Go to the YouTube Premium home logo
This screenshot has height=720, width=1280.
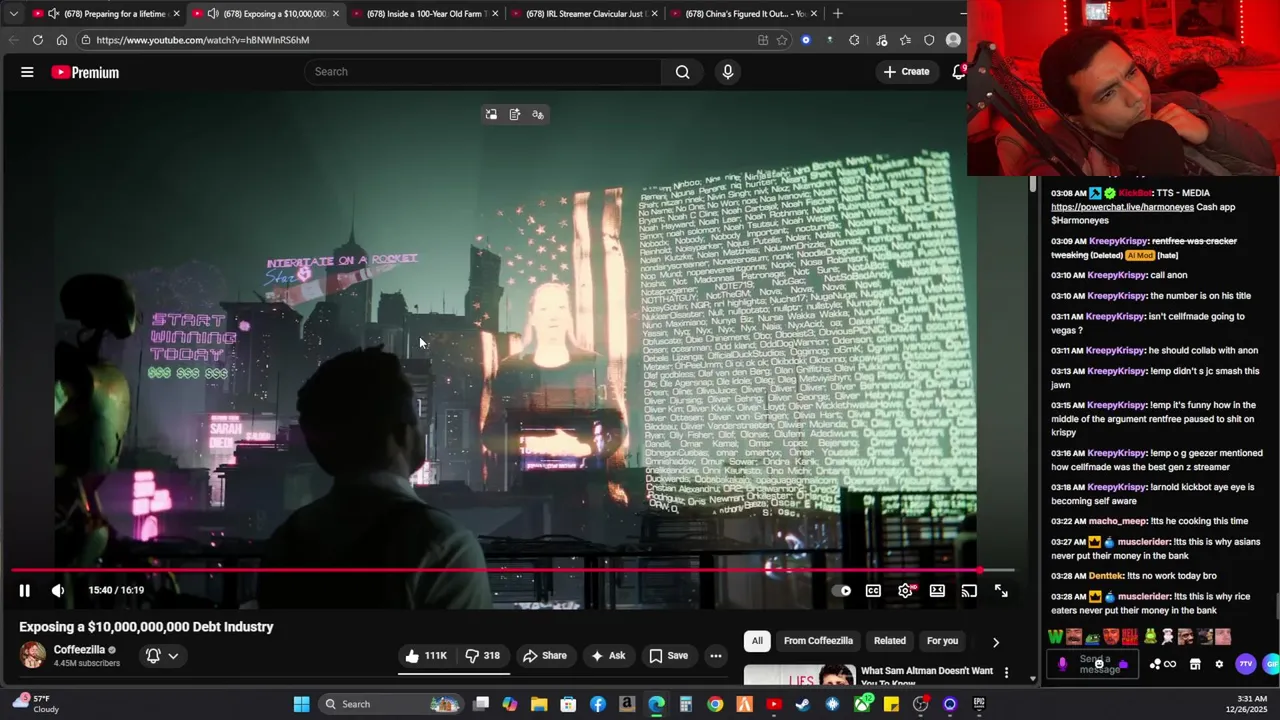click(x=85, y=72)
